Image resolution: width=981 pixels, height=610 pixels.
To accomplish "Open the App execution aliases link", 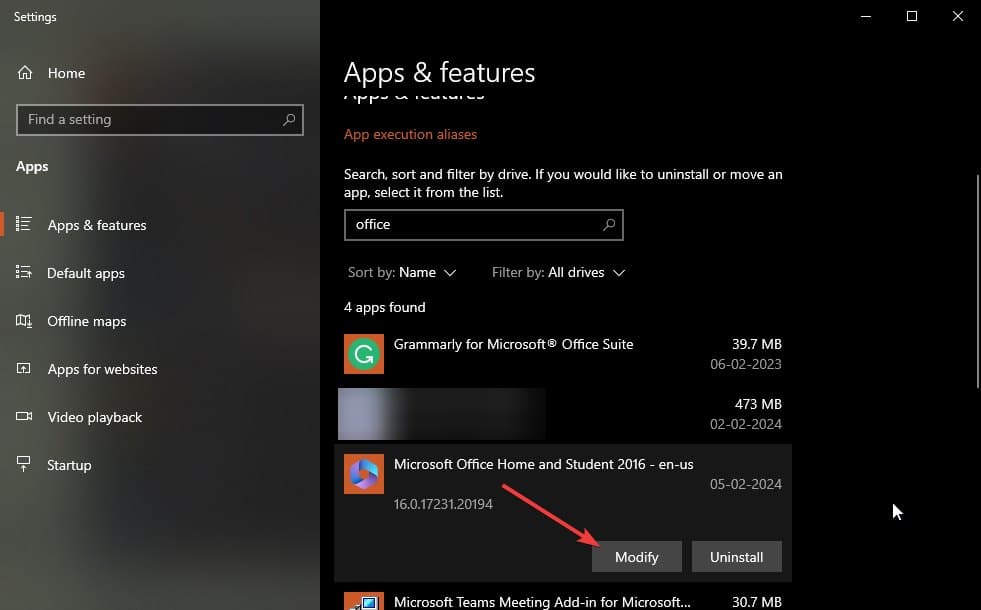I will click(410, 135).
